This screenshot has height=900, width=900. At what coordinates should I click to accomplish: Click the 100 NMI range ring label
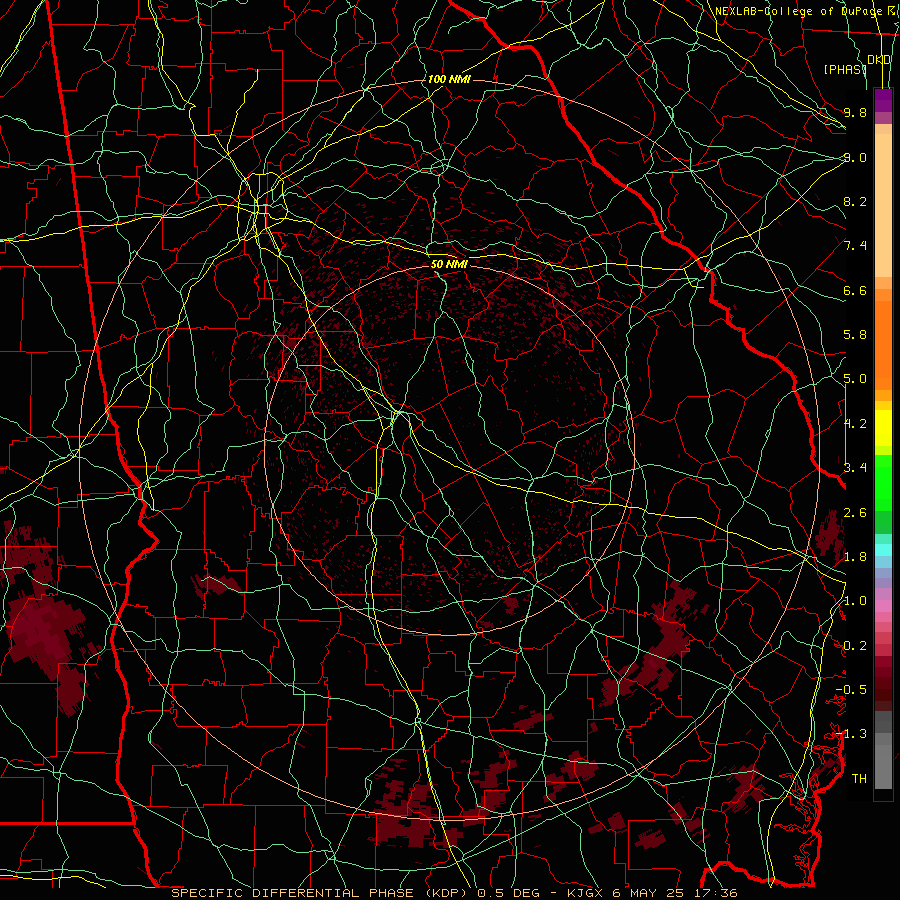(x=449, y=79)
